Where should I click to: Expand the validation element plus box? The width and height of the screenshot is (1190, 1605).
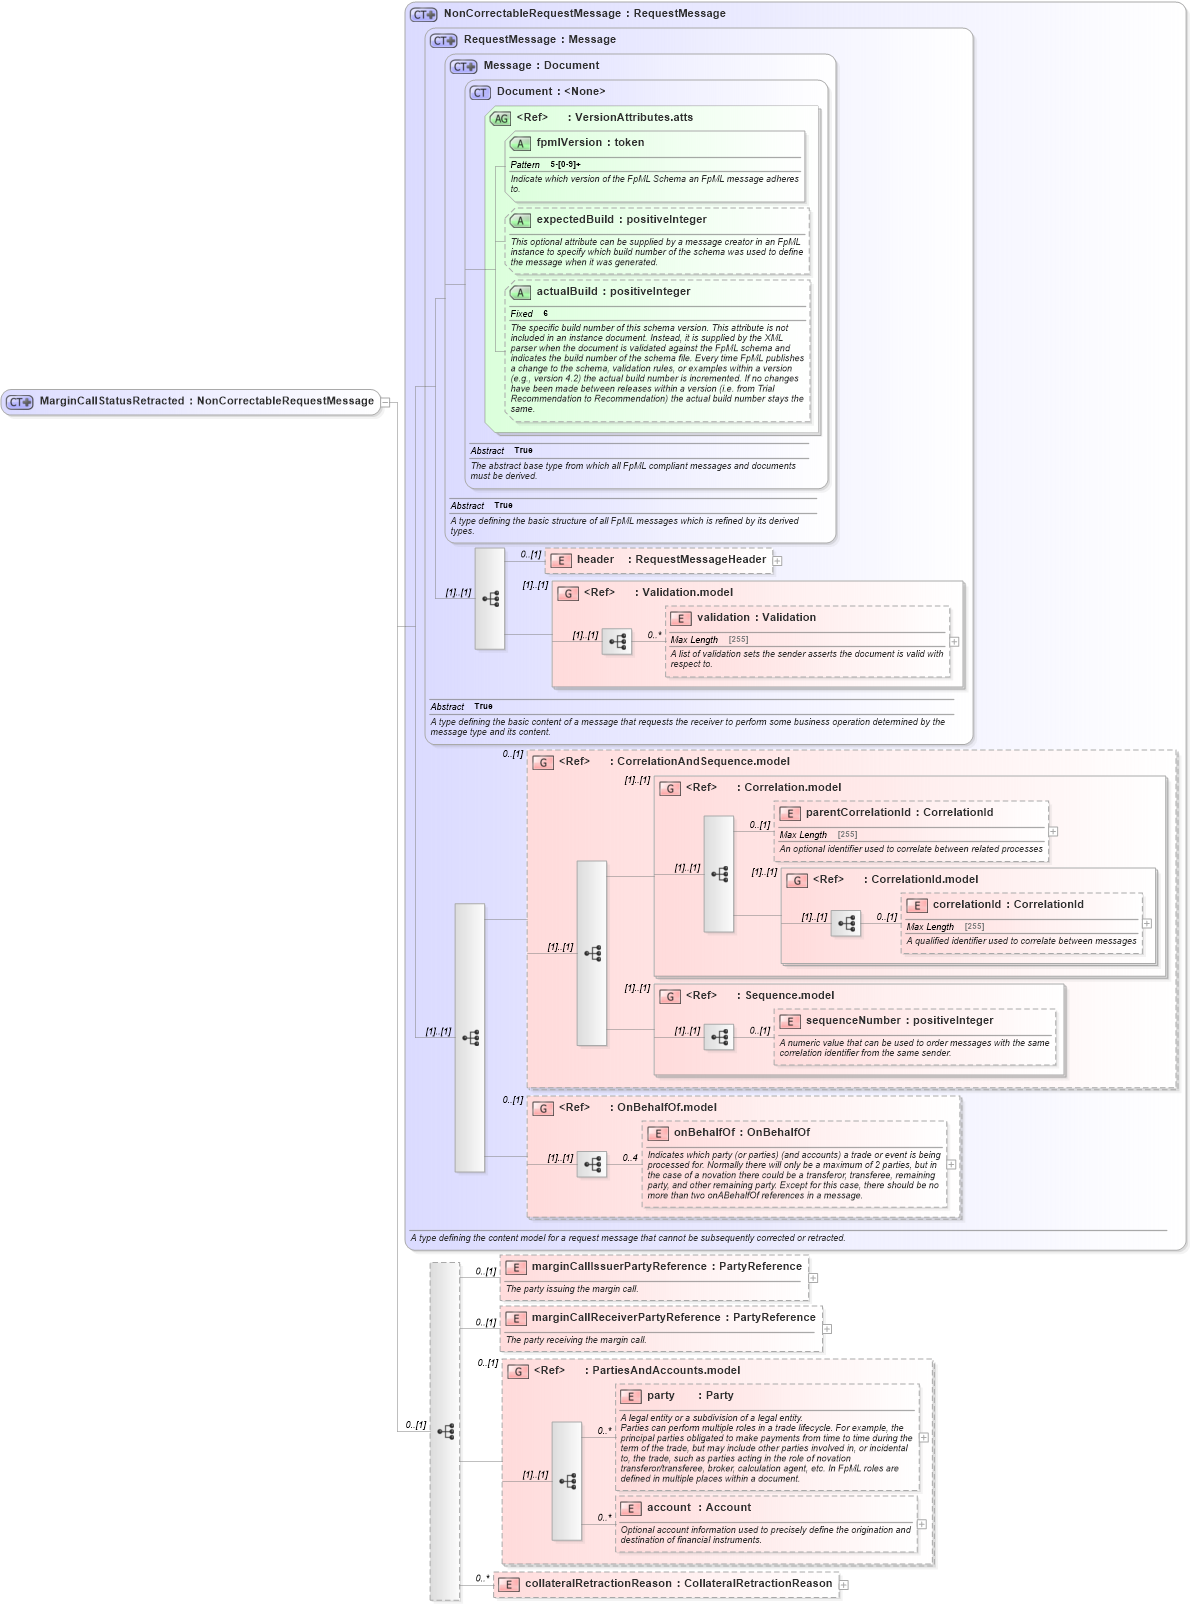[954, 642]
